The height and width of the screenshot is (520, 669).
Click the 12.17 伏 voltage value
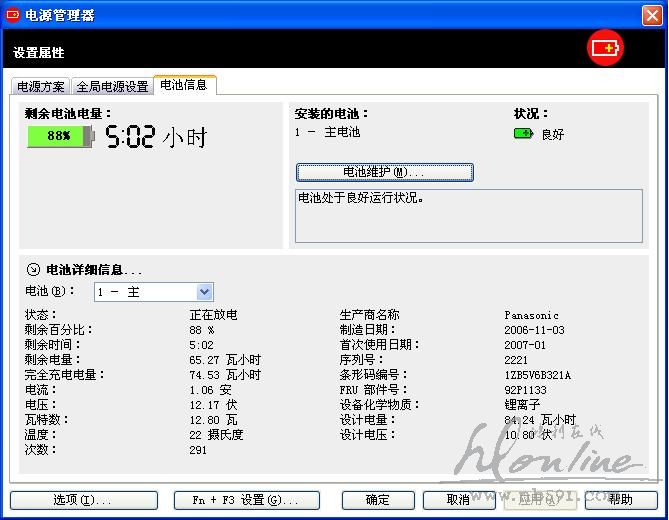tap(213, 405)
